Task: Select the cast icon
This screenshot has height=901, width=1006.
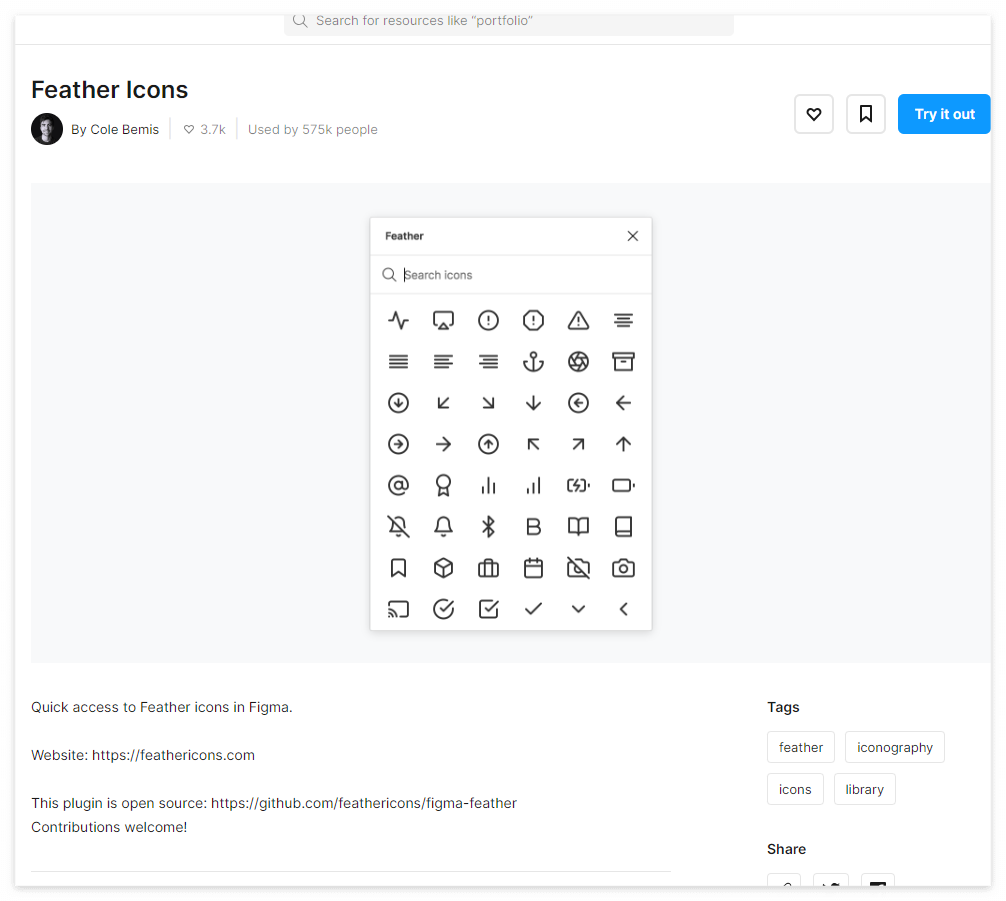Action: tap(398, 609)
